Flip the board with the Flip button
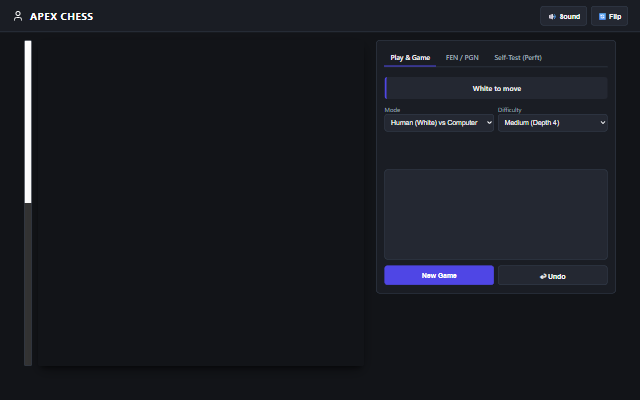The image size is (640, 400). 609,16
